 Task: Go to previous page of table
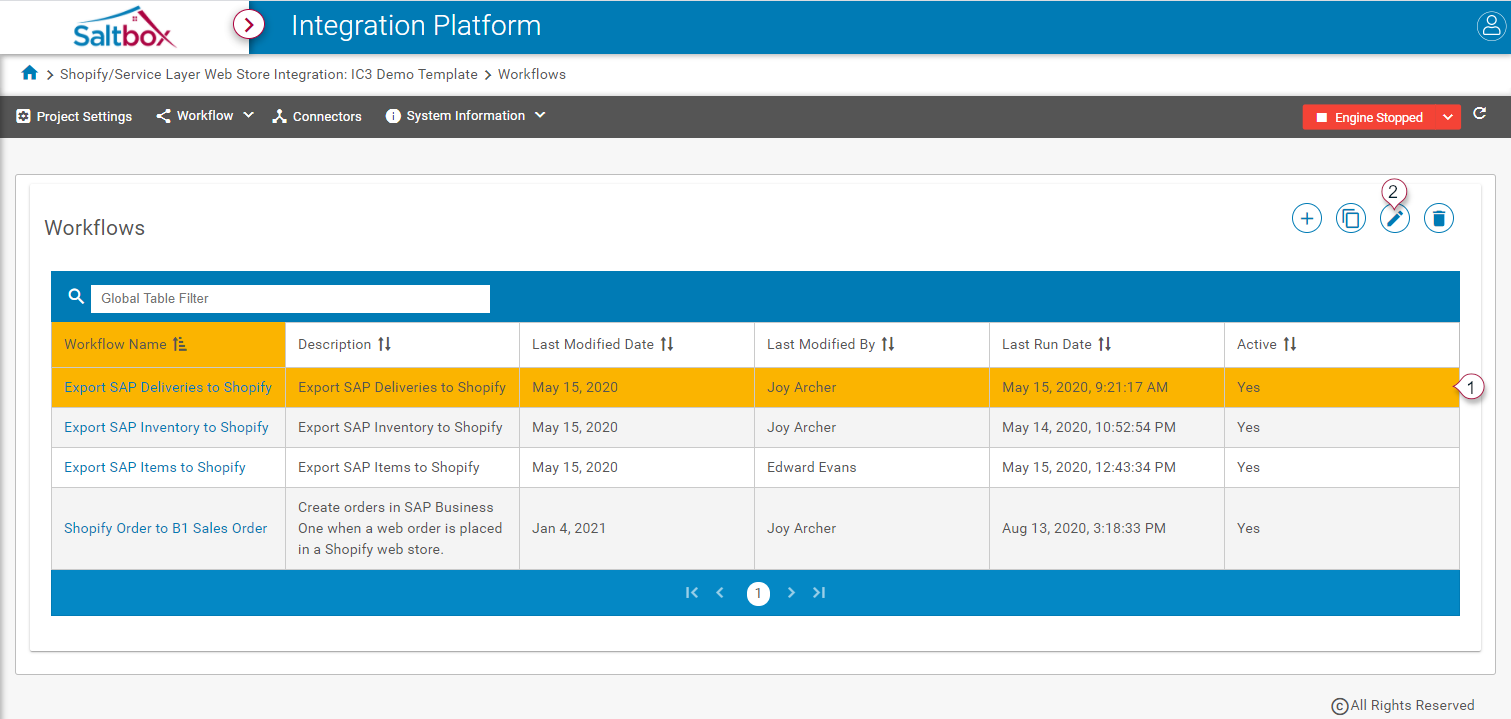720,593
